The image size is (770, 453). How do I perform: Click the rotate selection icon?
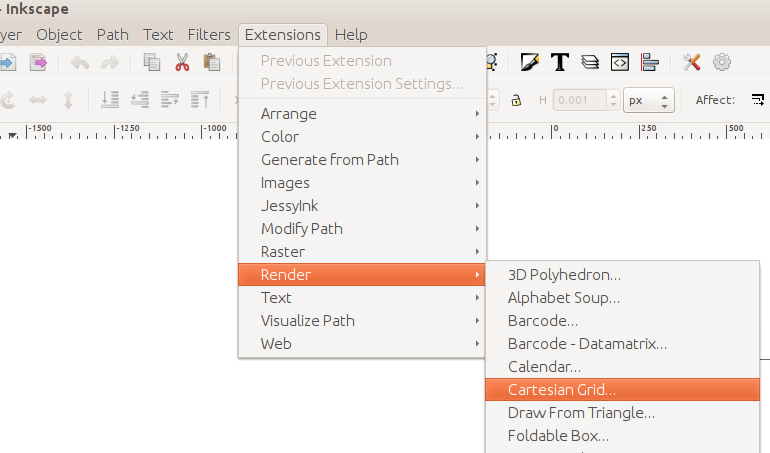pyautogui.click(x=8, y=100)
